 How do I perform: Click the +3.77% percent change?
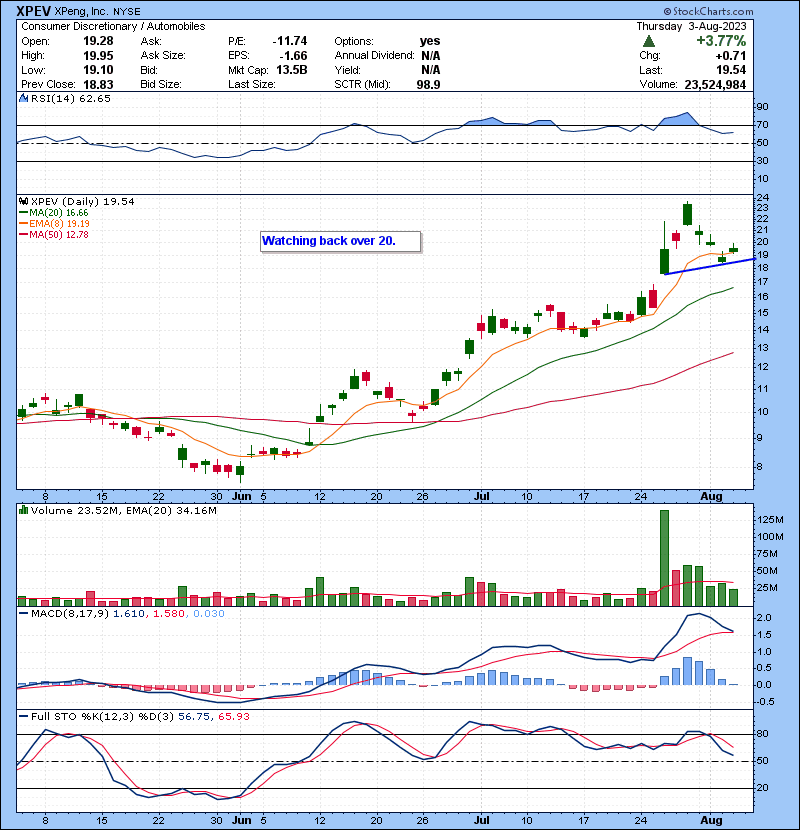721,41
